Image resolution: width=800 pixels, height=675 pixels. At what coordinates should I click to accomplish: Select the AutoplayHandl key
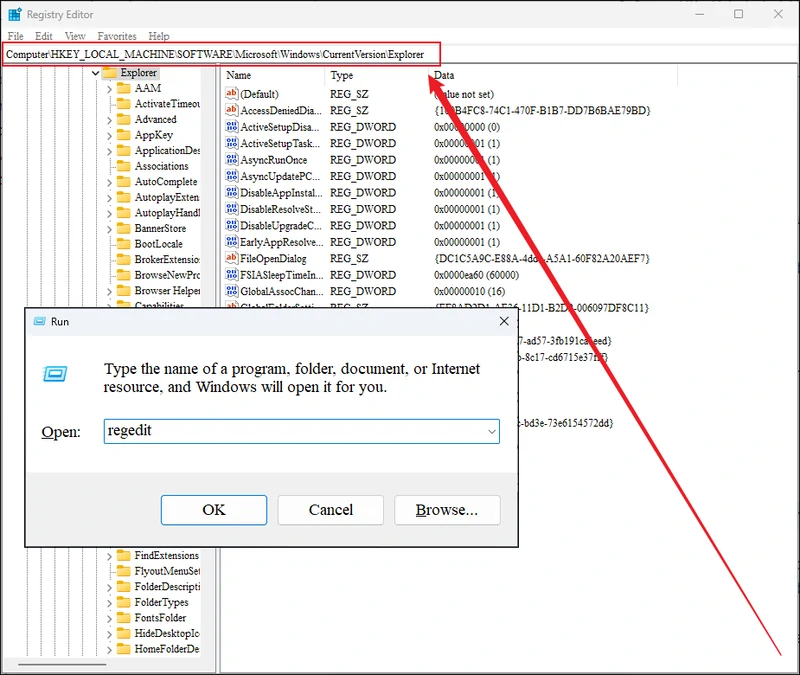167,213
